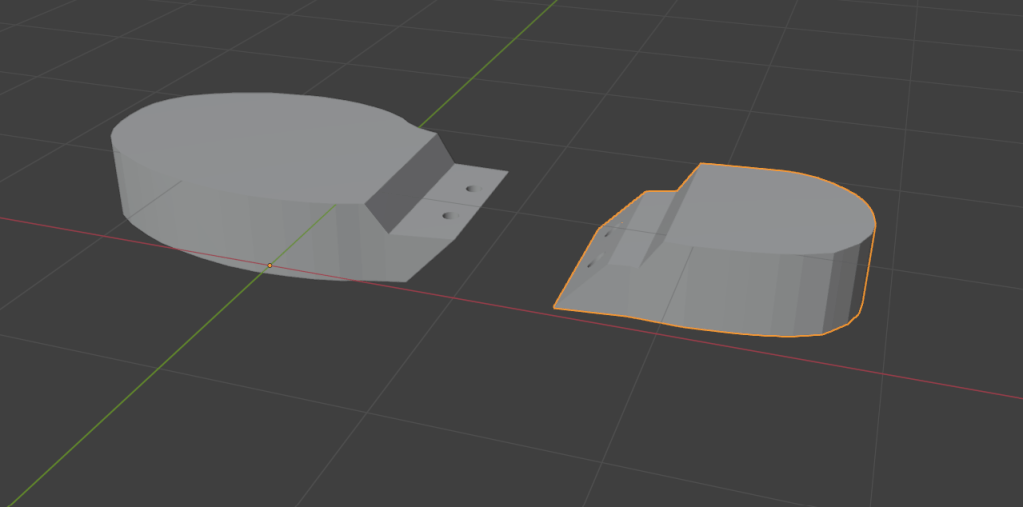The width and height of the screenshot is (1023, 507).
Task: Click the orange origin dot at axis intersection
Action: coord(269,265)
